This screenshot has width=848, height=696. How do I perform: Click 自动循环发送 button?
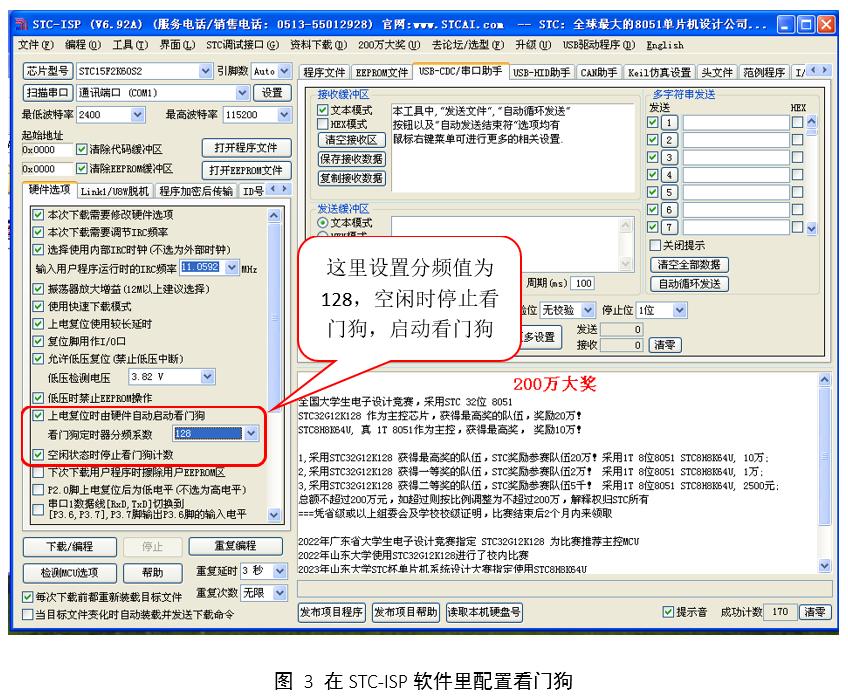pos(689,284)
